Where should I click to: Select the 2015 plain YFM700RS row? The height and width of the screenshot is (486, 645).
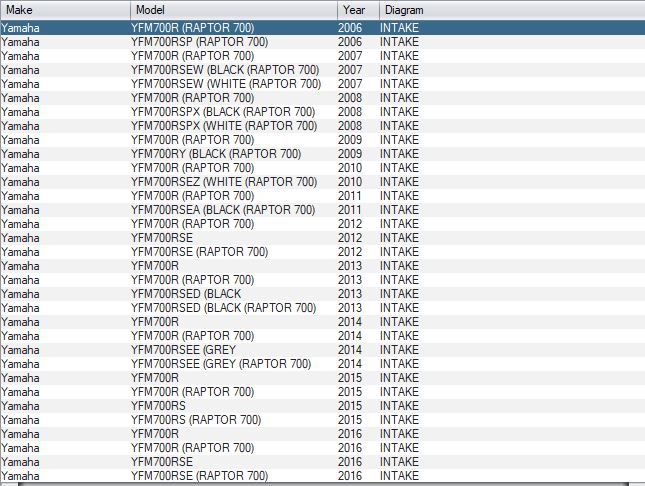(x=322, y=405)
